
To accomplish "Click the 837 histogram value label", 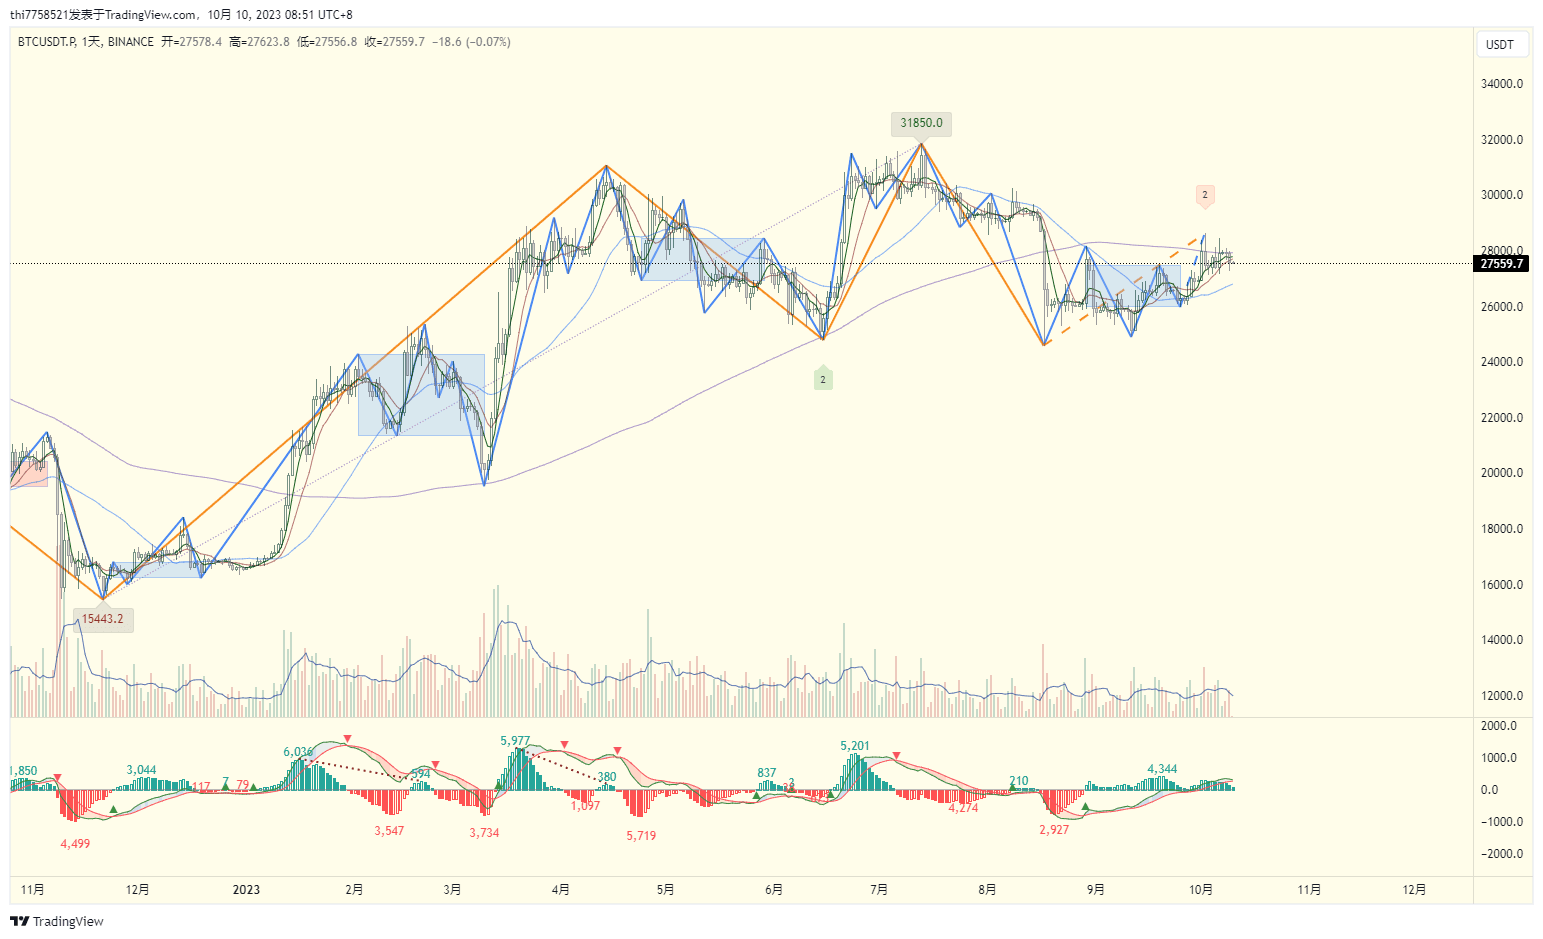I will coord(767,773).
